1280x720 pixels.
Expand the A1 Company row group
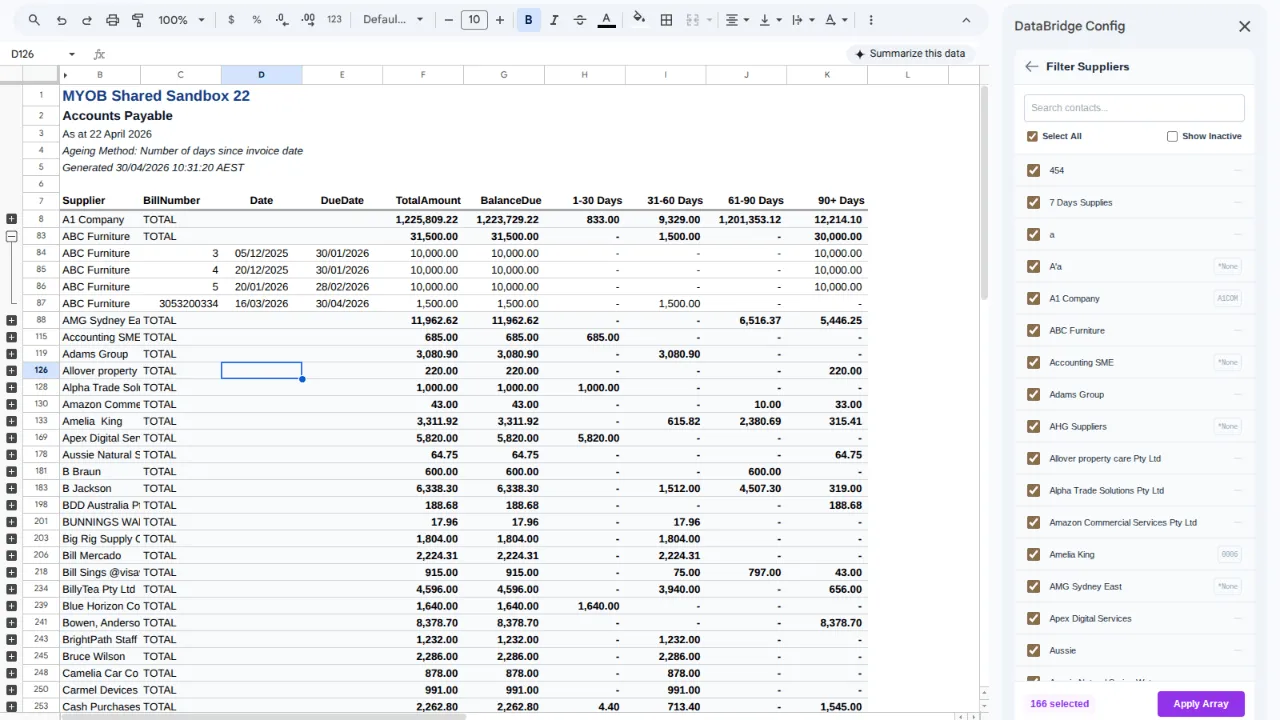pyautogui.click(x=11, y=219)
